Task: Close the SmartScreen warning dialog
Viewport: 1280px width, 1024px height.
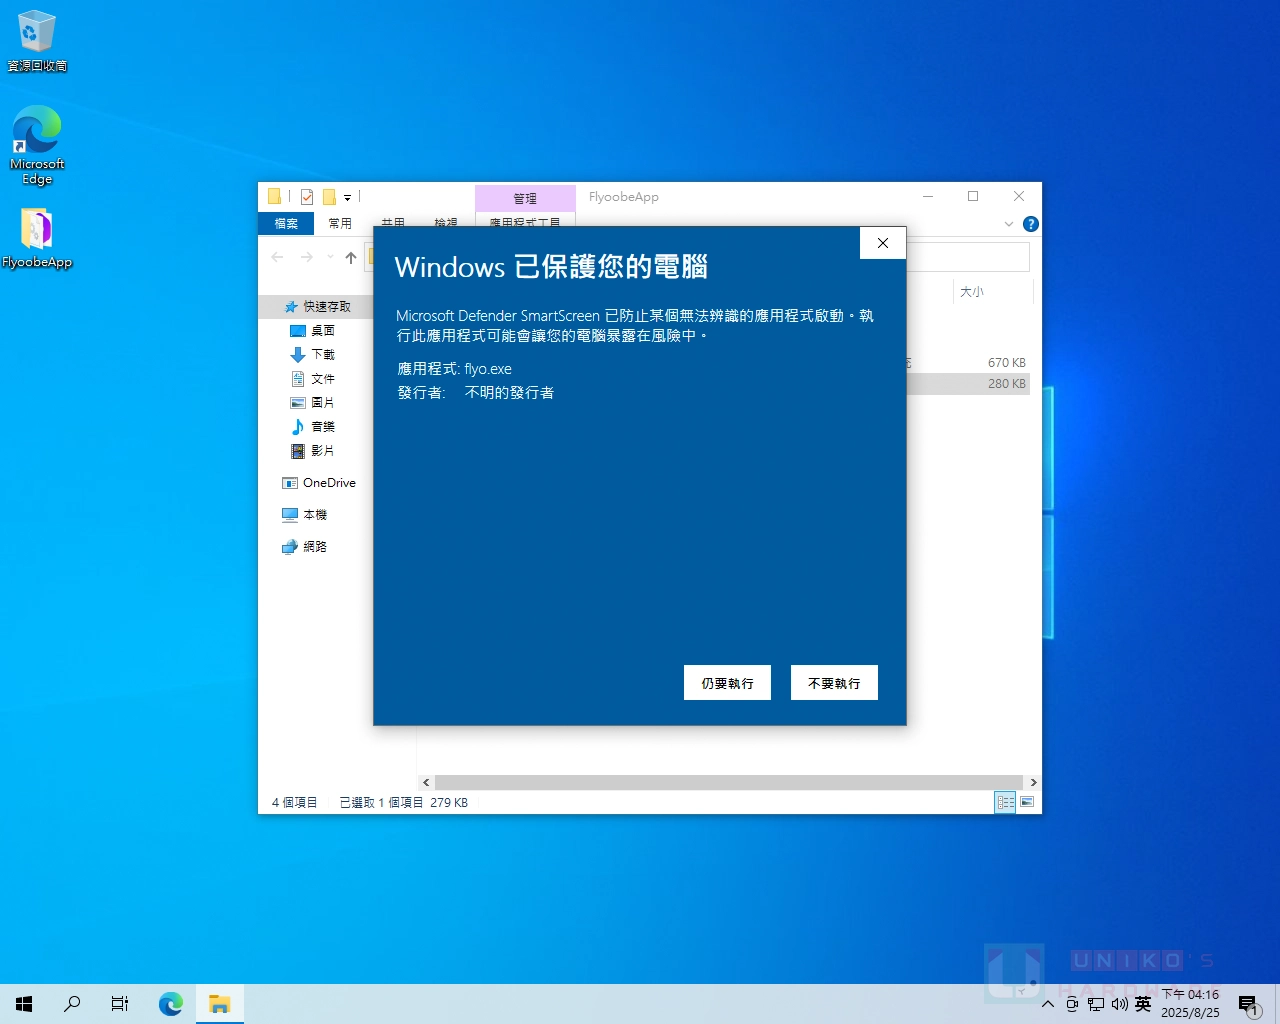Action: point(883,243)
